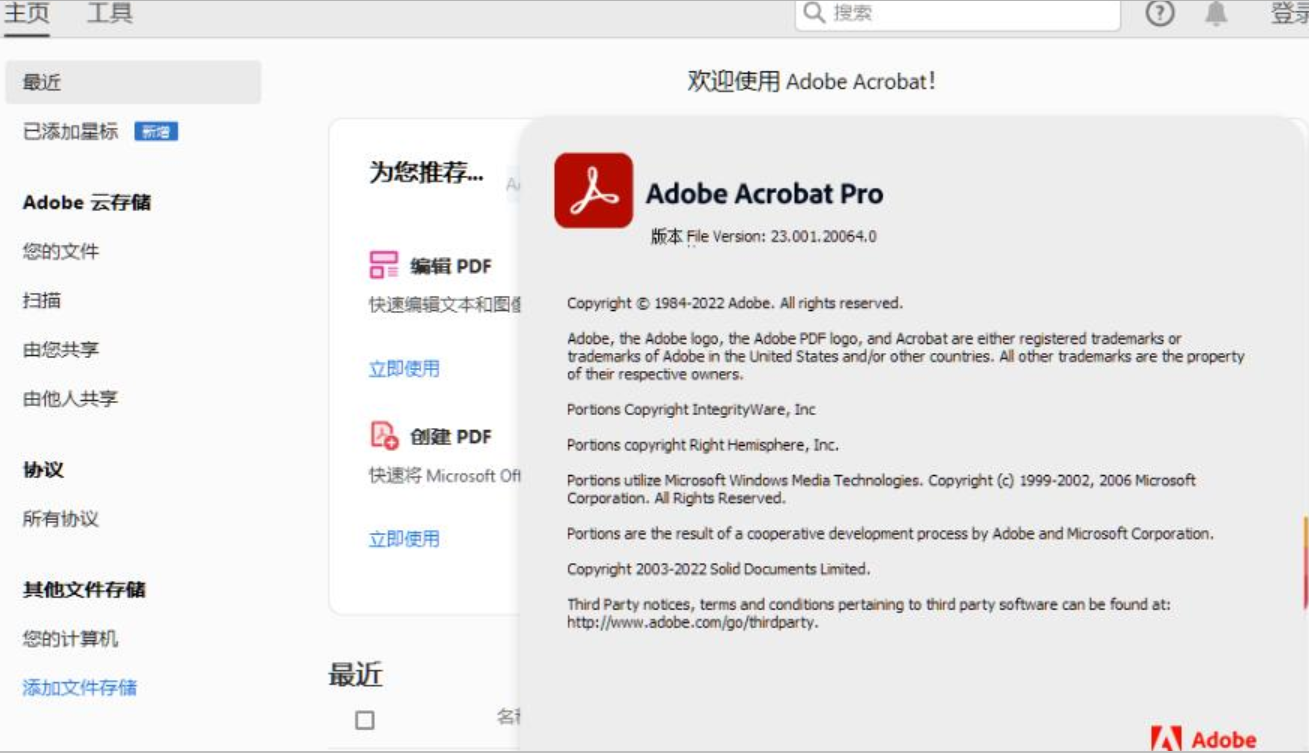The height and width of the screenshot is (753, 1309).
Task: Click the Adobe Acrobat Pro logo icon
Action: point(593,190)
